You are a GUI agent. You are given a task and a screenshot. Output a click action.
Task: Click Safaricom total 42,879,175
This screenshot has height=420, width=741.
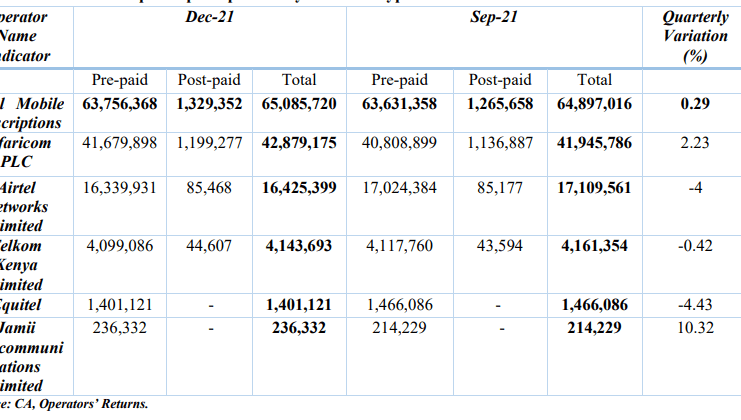coord(299,143)
